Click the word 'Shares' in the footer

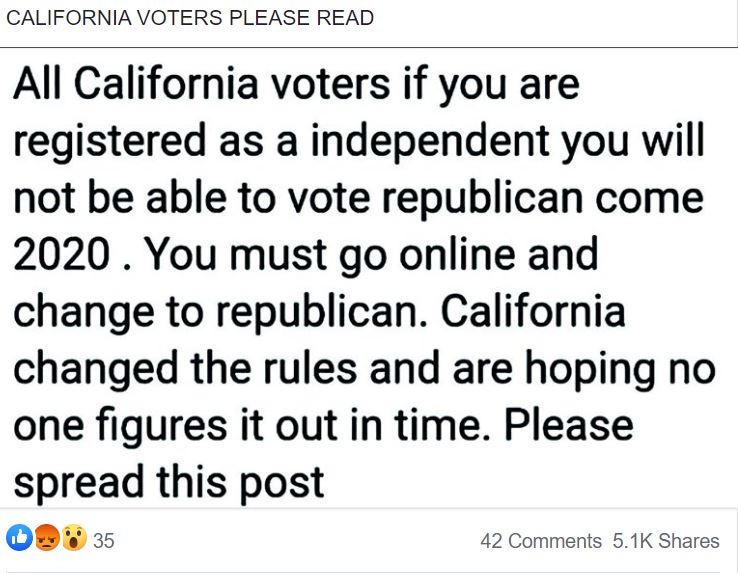click(x=689, y=541)
